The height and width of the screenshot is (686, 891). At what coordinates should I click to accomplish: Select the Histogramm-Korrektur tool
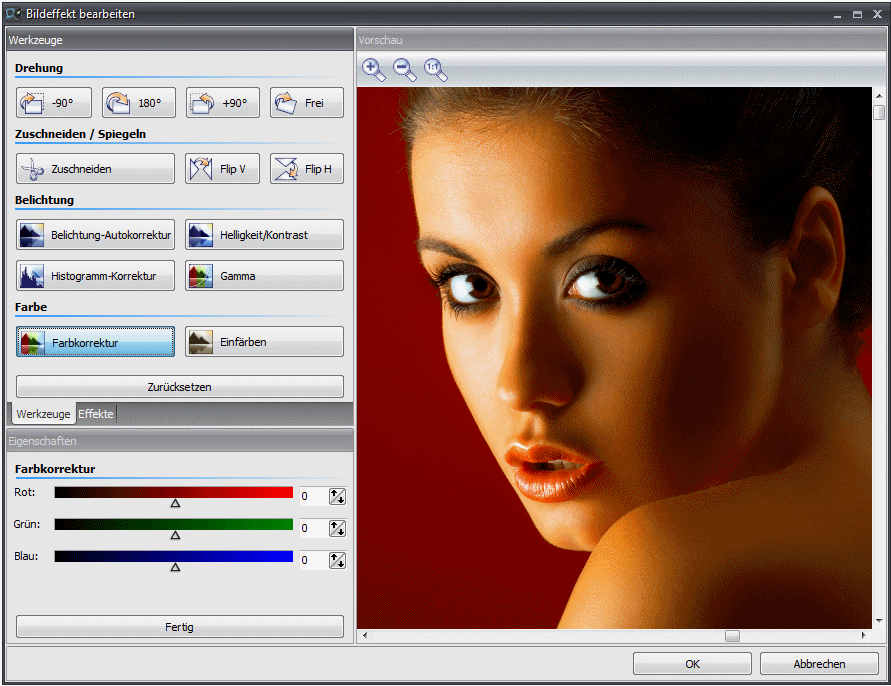[x=95, y=276]
